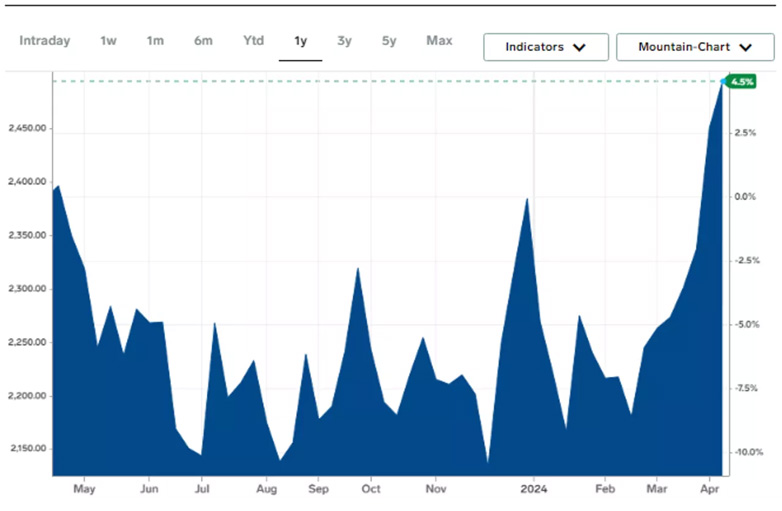Click the active 1y range tab
This screenshot has height=511, width=782.
[x=300, y=41]
